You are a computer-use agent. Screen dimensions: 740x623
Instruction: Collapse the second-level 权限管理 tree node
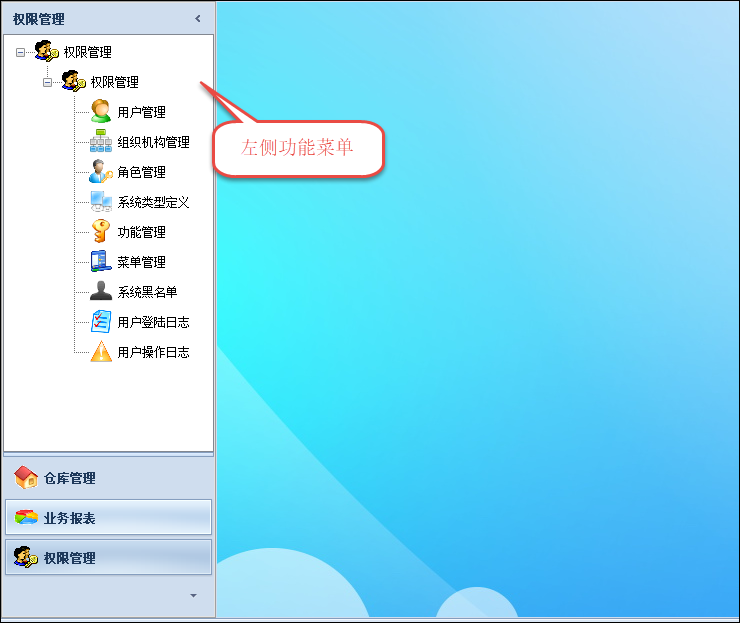[x=47, y=82]
